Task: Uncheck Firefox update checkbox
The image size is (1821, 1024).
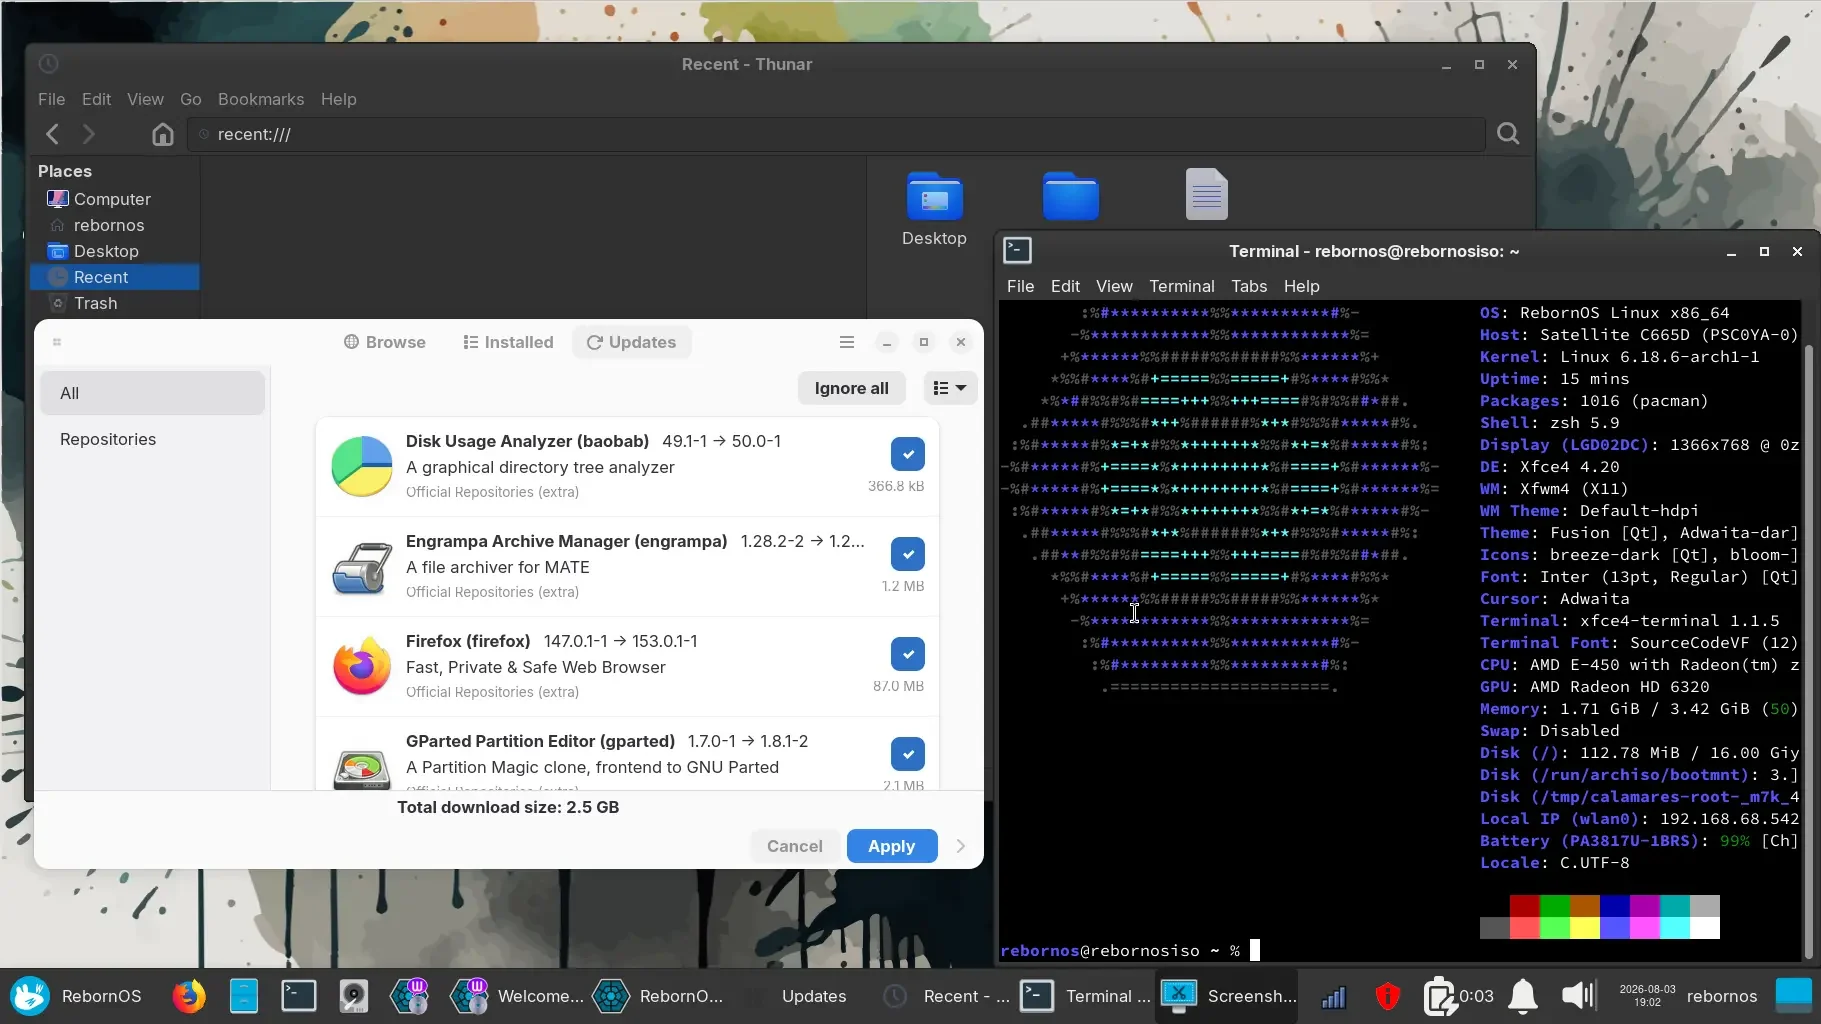Action: click(x=907, y=654)
